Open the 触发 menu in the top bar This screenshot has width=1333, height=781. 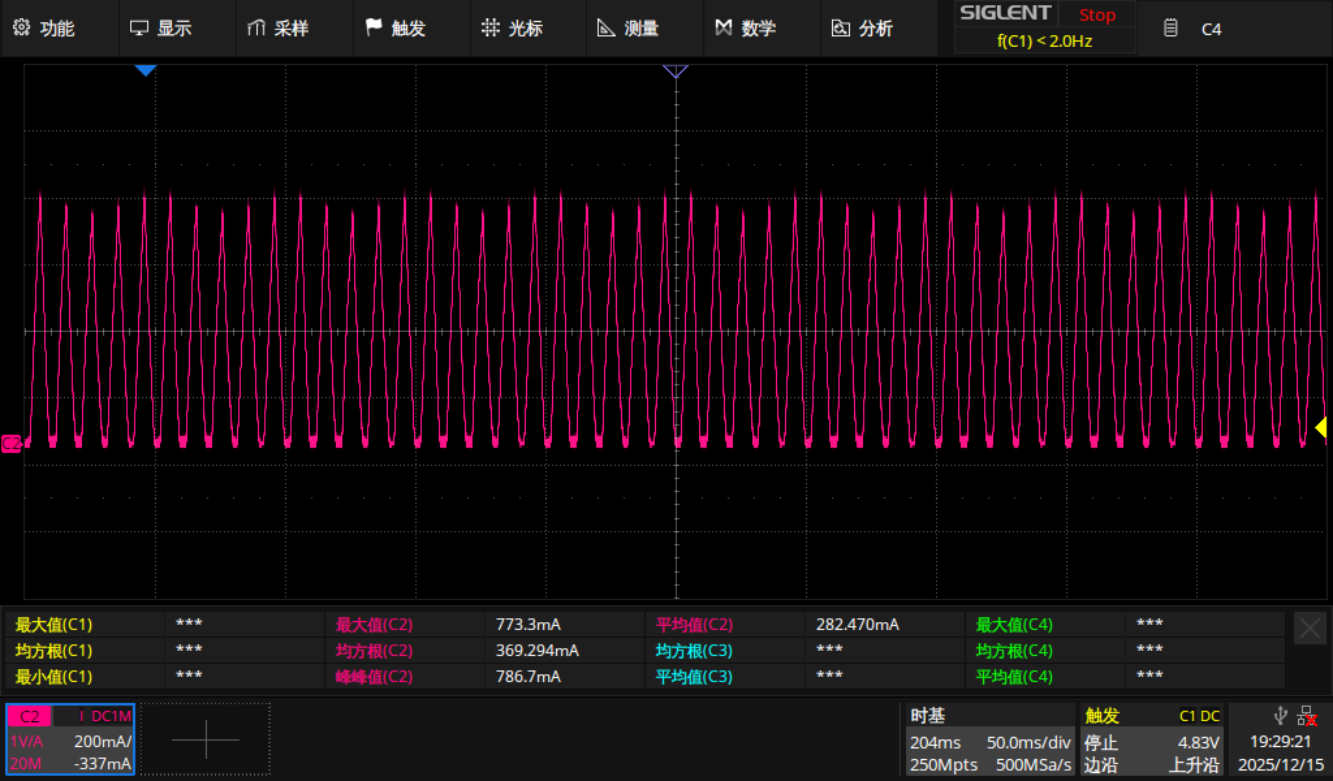pos(395,28)
